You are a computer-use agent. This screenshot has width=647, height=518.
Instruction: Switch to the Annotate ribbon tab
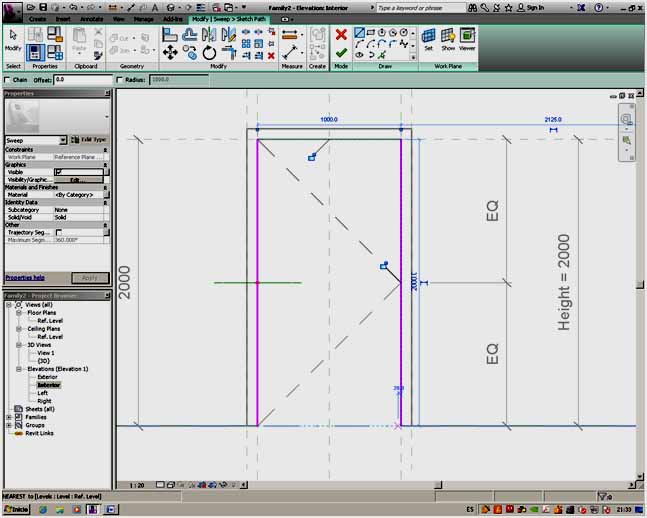click(92, 18)
